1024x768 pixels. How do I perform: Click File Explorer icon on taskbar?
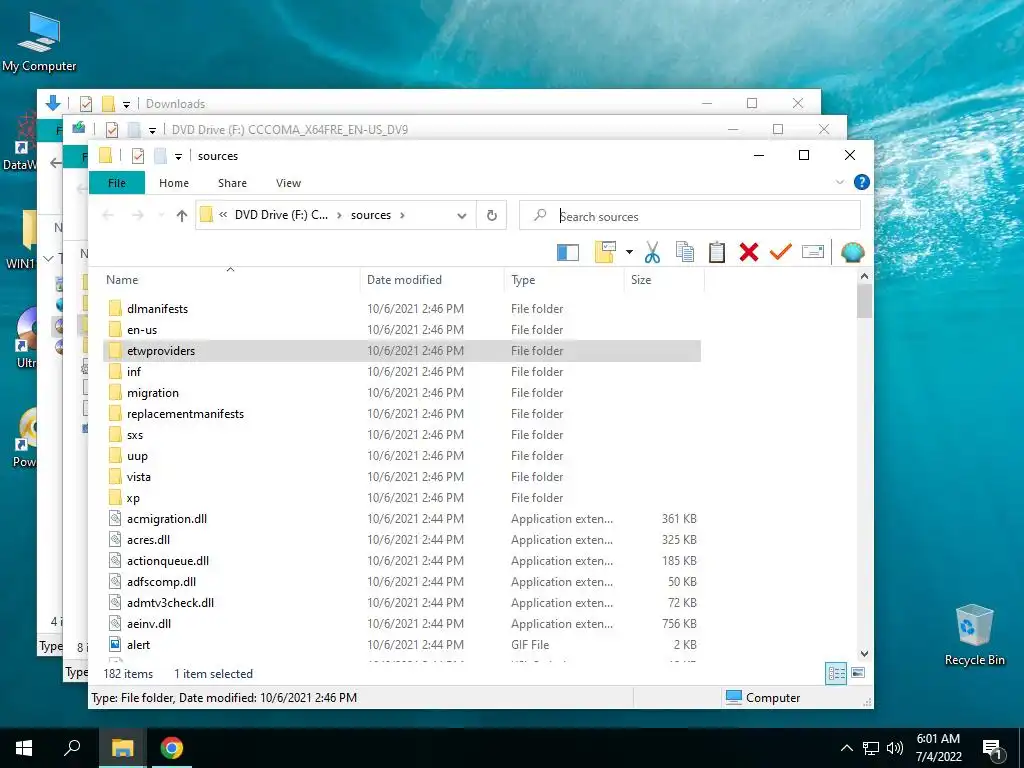122,748
